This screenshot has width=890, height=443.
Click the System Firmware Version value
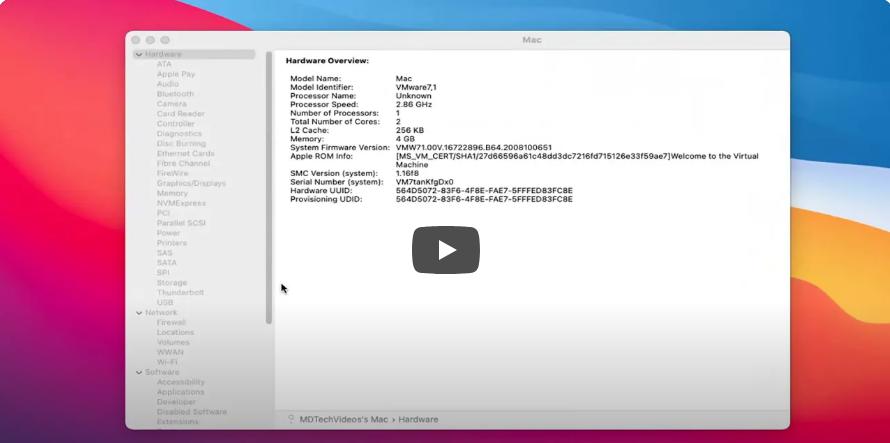[x=473, y=148]
